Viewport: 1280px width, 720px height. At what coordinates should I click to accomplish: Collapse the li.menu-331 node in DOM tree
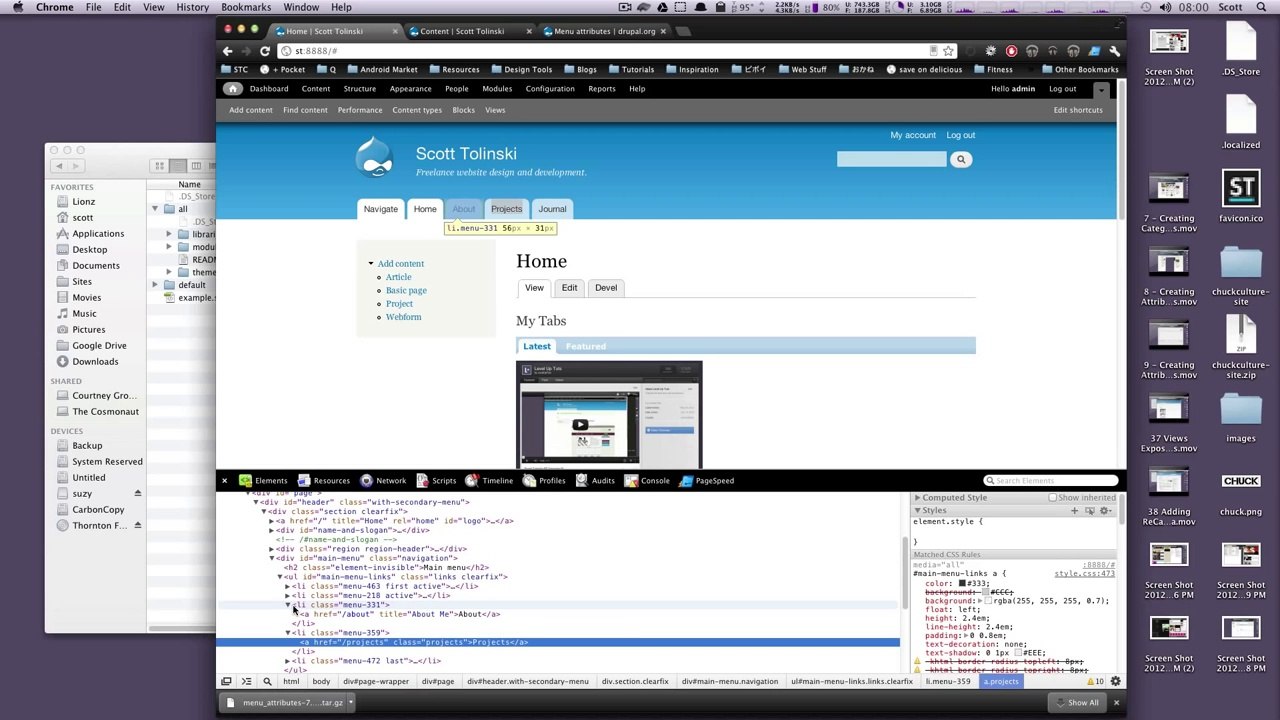point(288,605)
